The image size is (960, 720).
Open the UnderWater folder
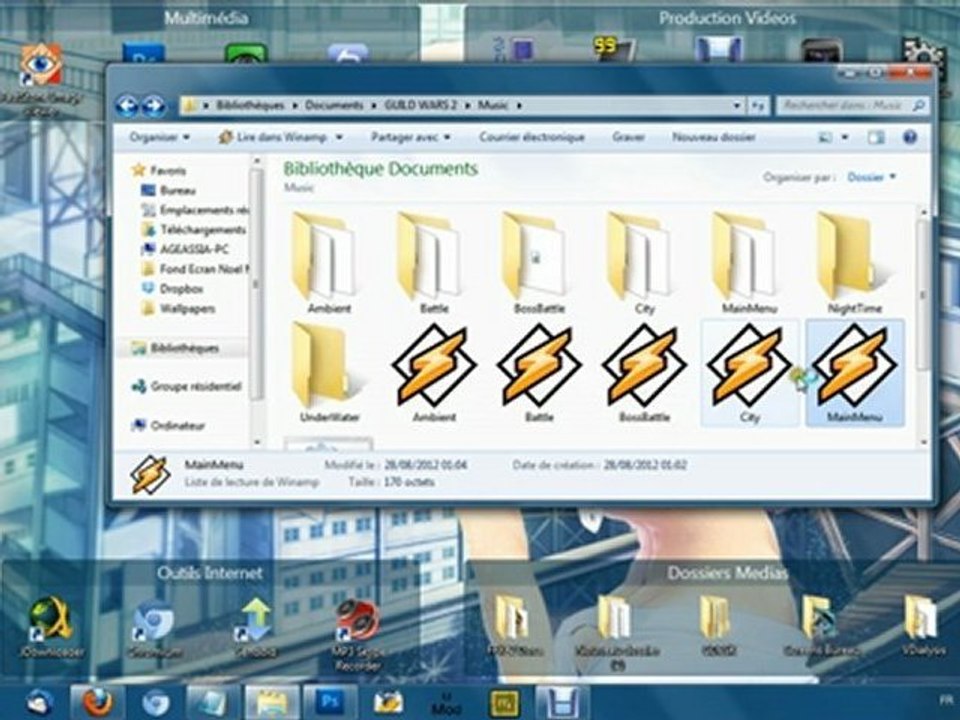click(328, 365)
